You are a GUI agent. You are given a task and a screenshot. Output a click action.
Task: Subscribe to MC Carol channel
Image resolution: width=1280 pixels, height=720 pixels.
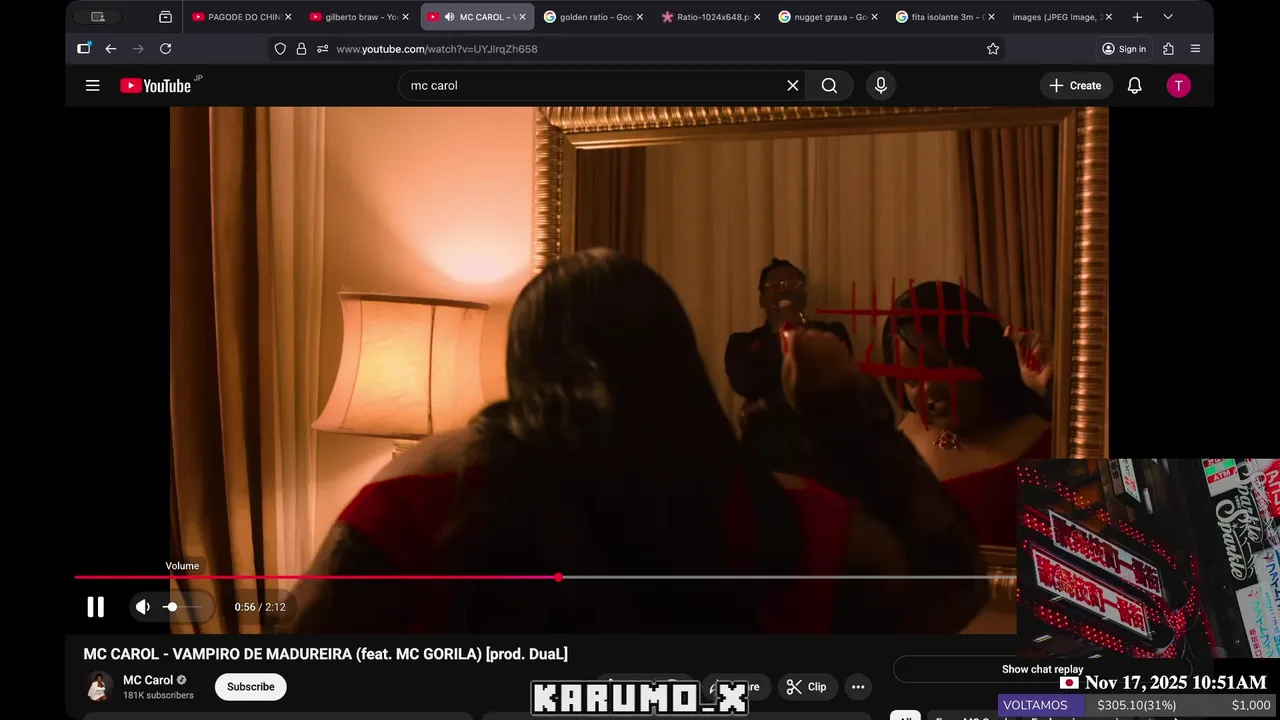(x=250, y=687)
